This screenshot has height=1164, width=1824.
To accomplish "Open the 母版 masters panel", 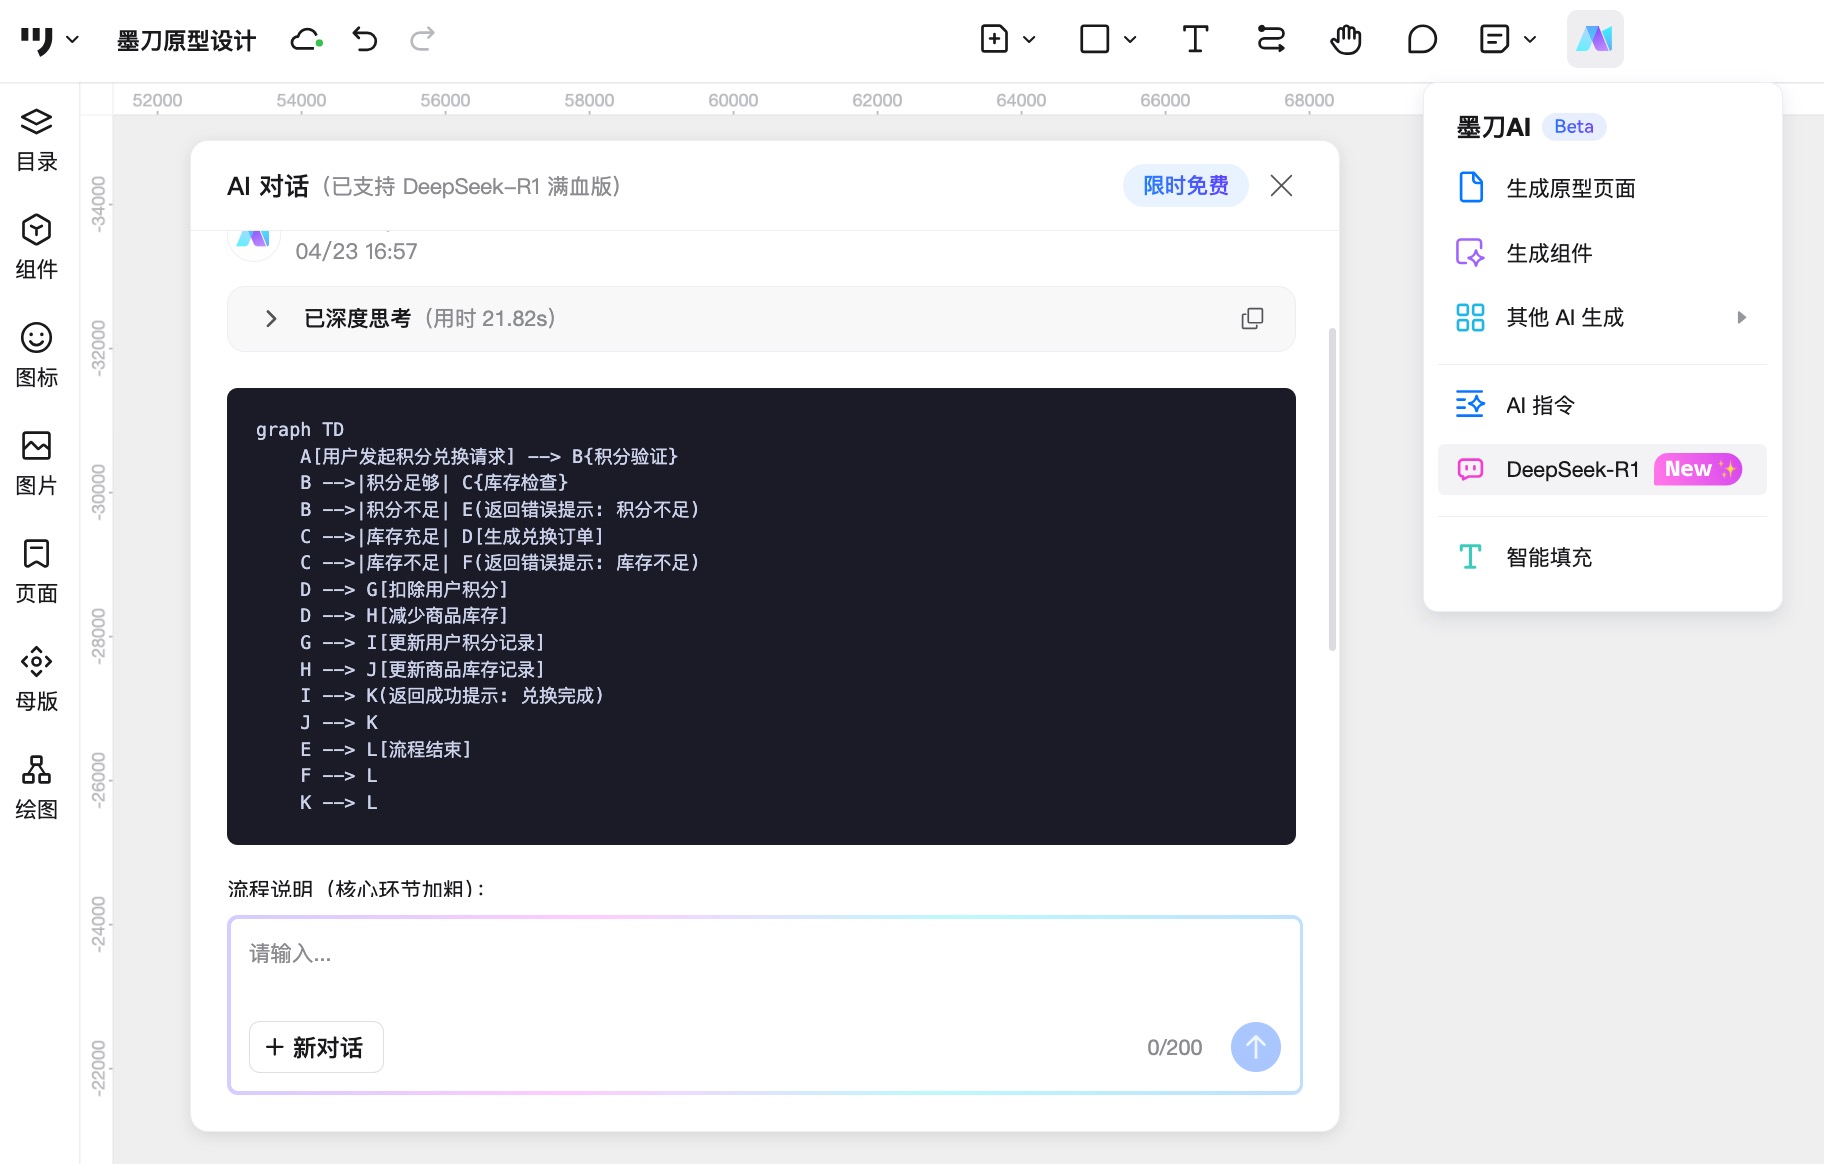I will [x=37, y=679].
